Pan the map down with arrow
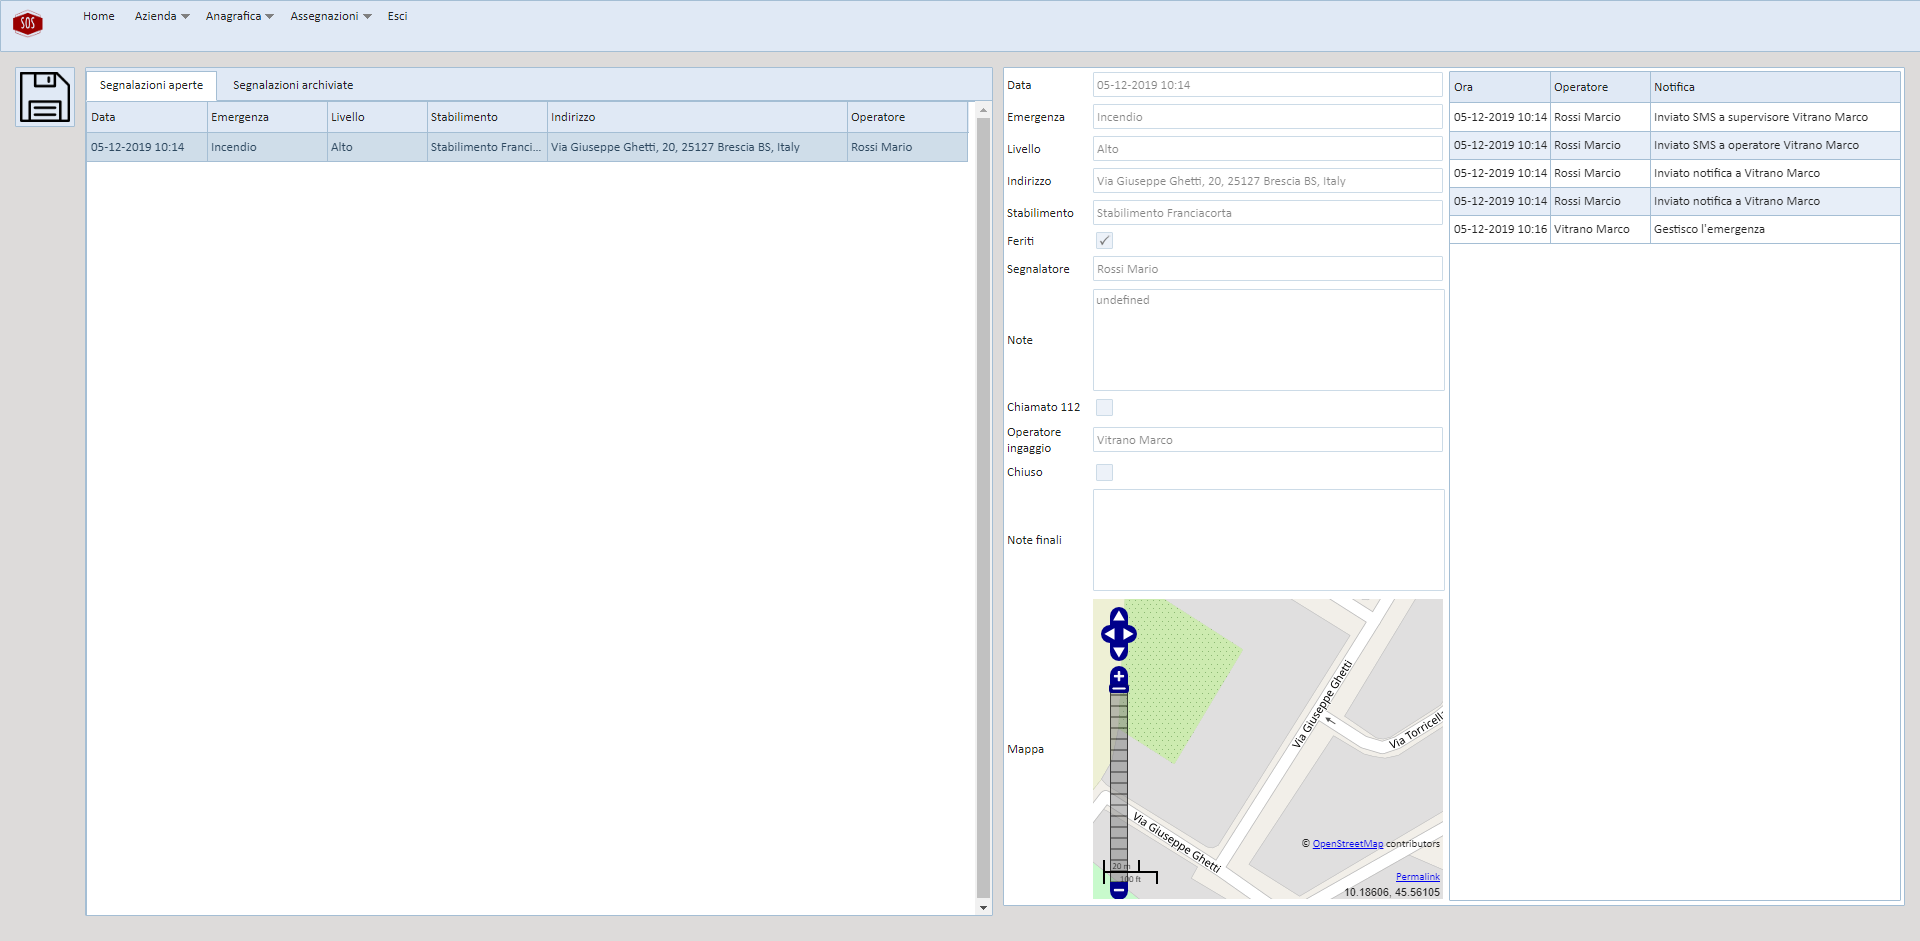Screen dimensions: 1920x941 [1119, 652]
